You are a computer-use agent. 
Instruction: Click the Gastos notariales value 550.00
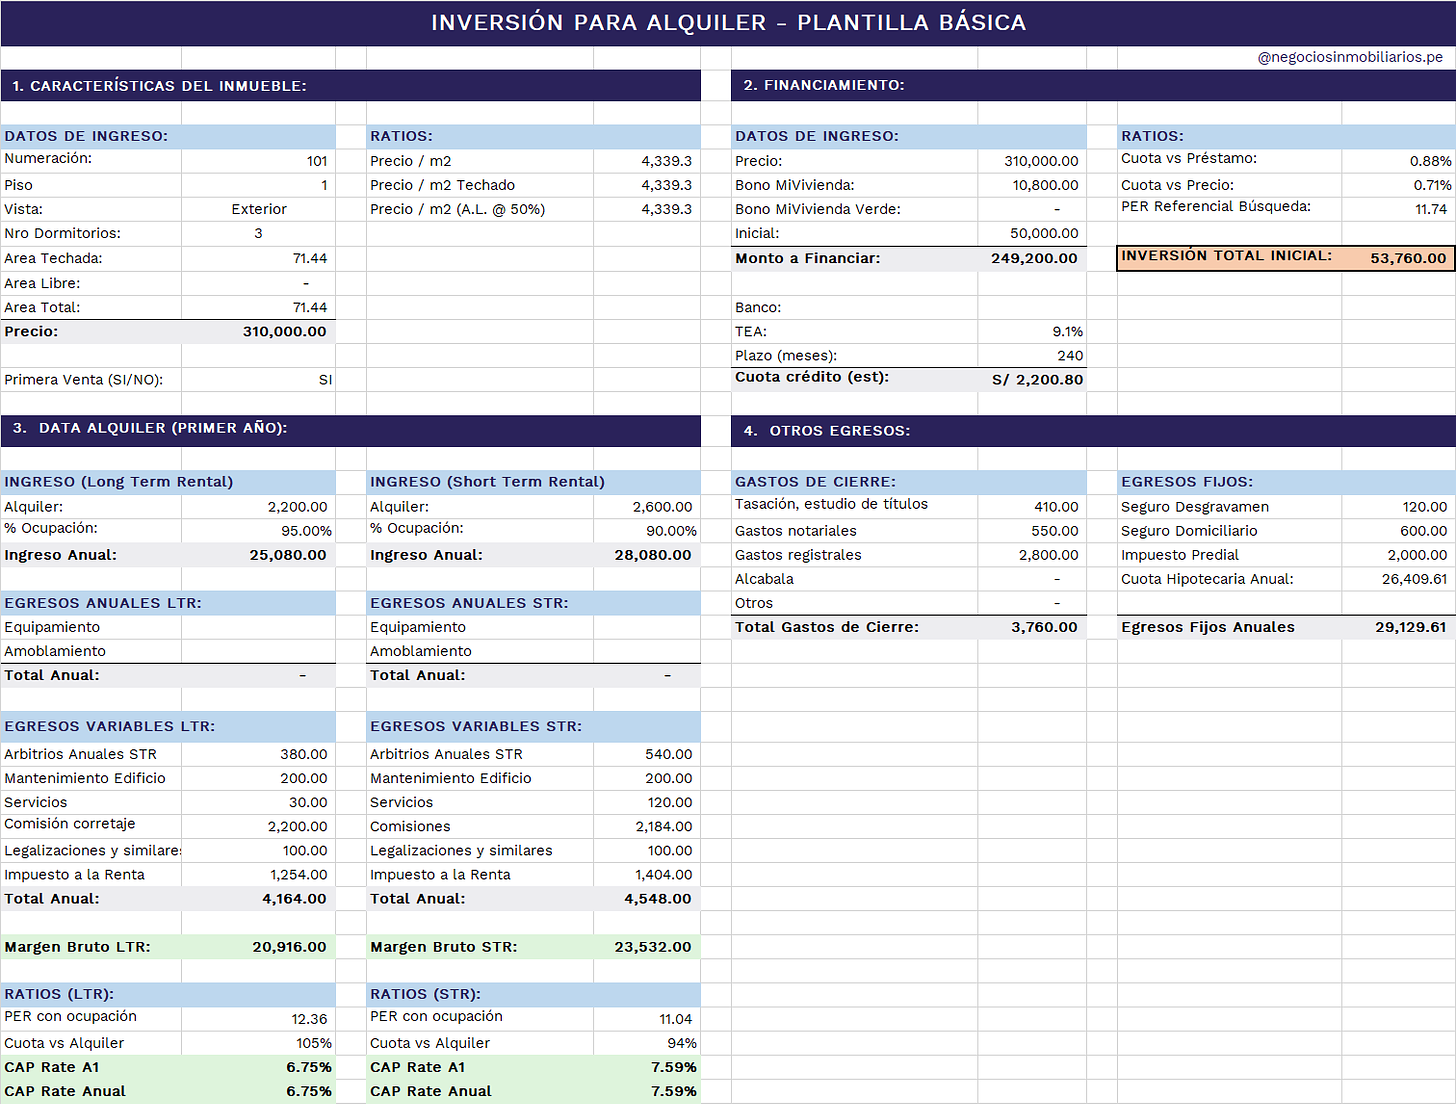[1032, 531]
